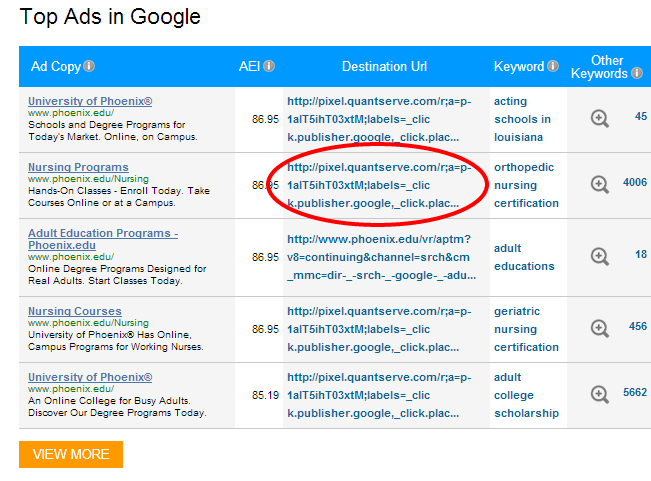This screenshot has width=651, height=481.
Task: Select keyword adult college scholarship
Action: [x=526, y=395]
